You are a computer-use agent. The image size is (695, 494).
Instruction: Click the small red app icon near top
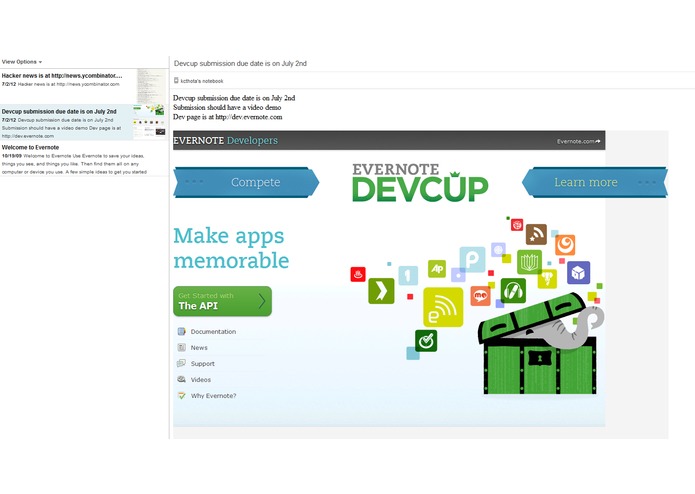pyautogui.click(x=517, y=225)
